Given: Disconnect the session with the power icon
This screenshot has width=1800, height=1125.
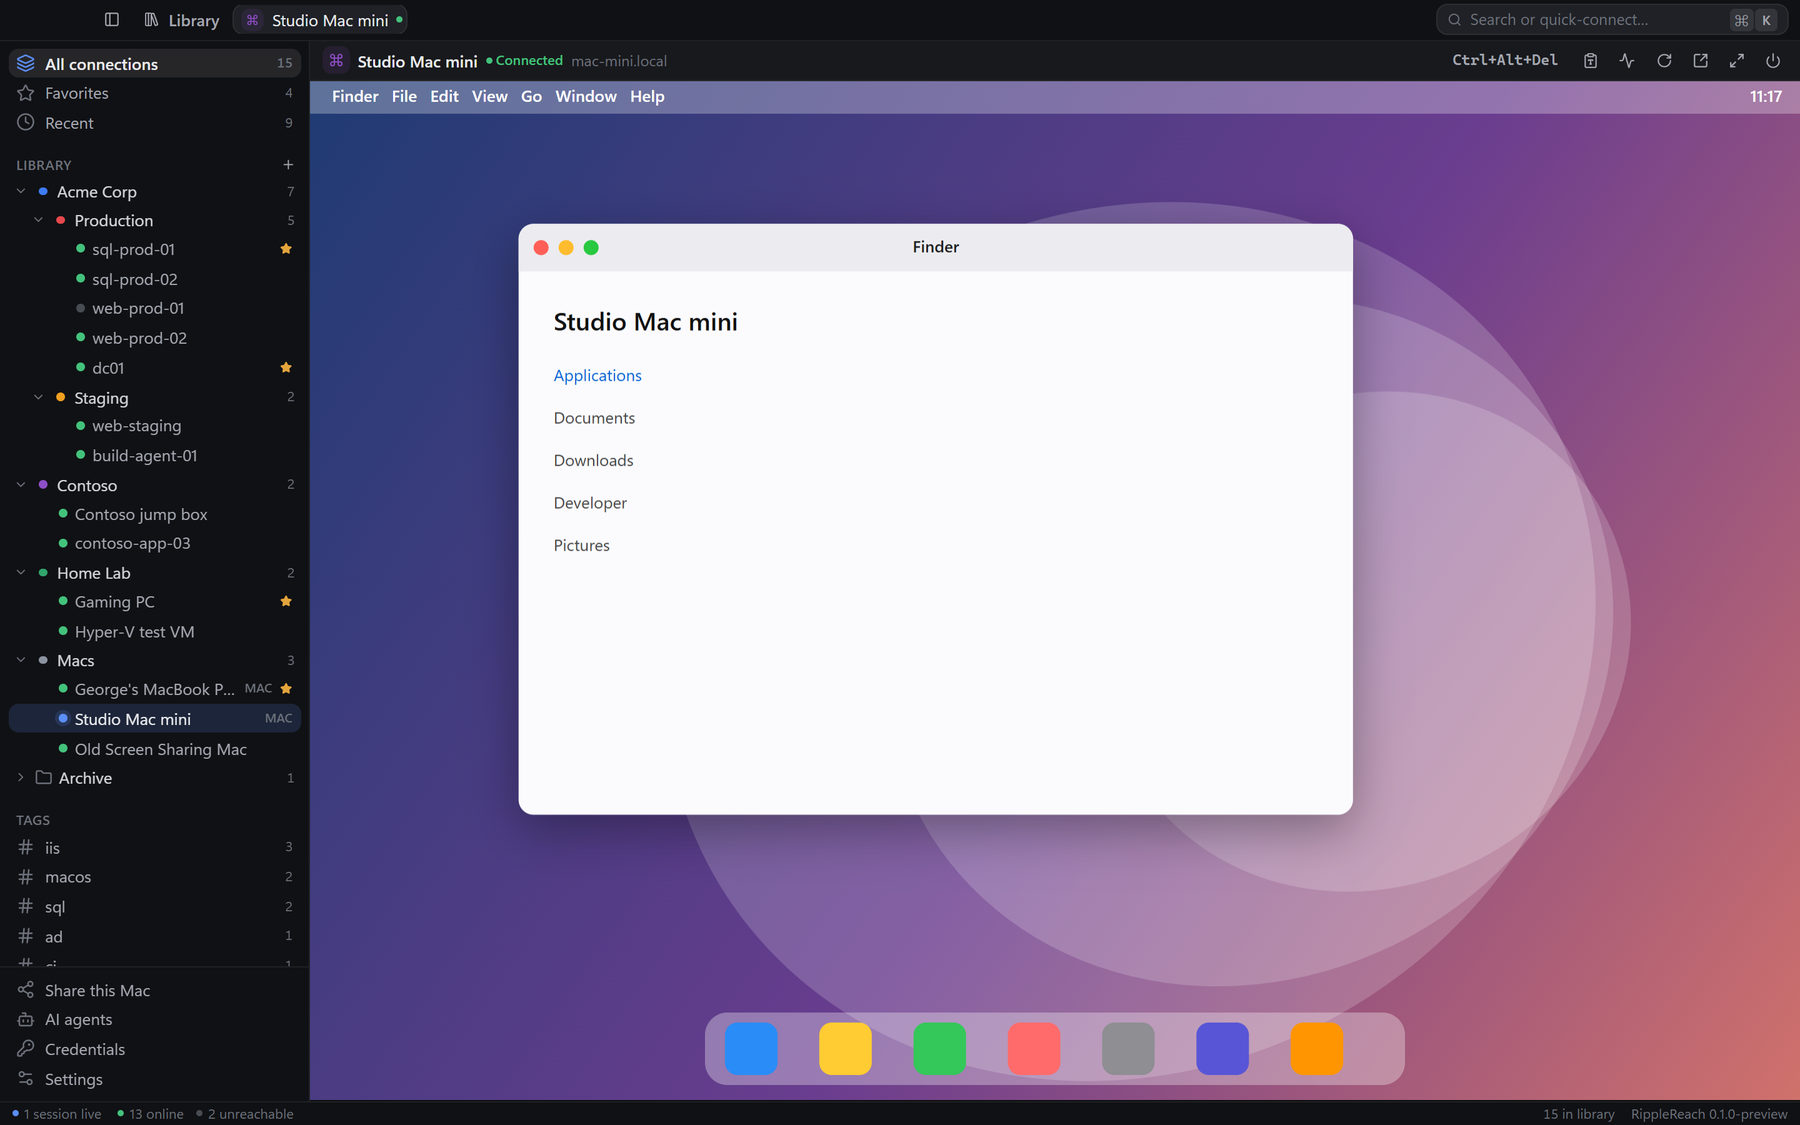Looking at the screenshot, I should (1773, 61).
